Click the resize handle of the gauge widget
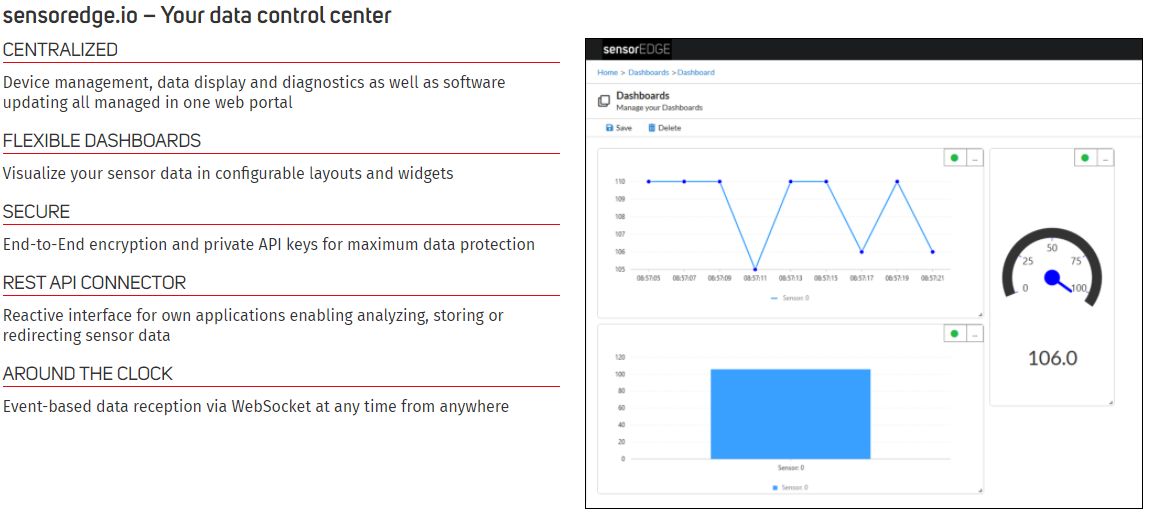Viewport: 1150px width, 518px height. click(x=1110, y=402)
